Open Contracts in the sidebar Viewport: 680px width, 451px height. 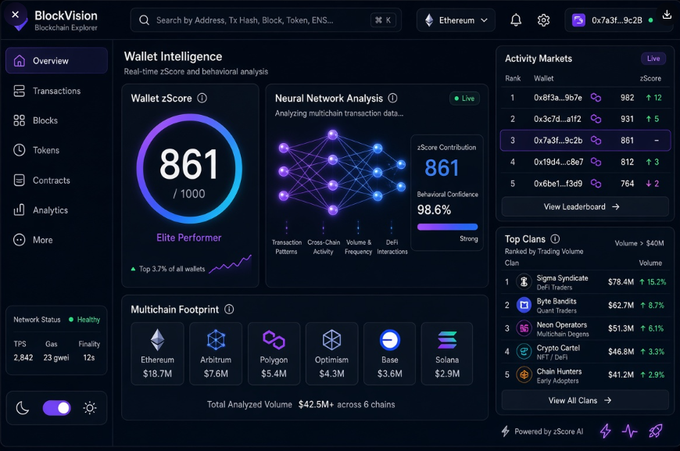(56, 180)
